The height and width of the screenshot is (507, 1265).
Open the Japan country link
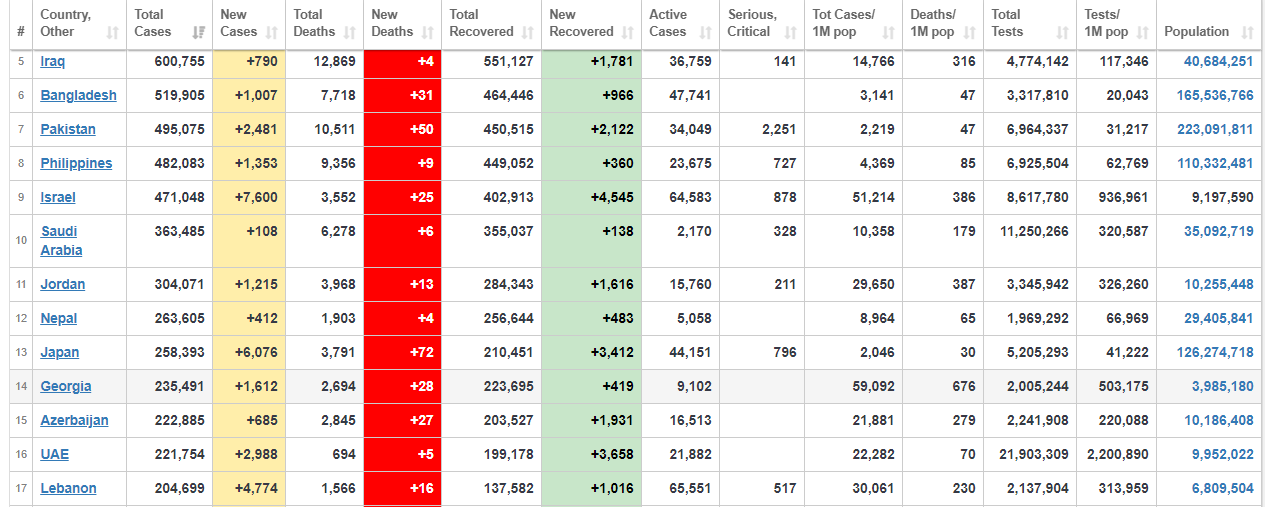[60, 352]
